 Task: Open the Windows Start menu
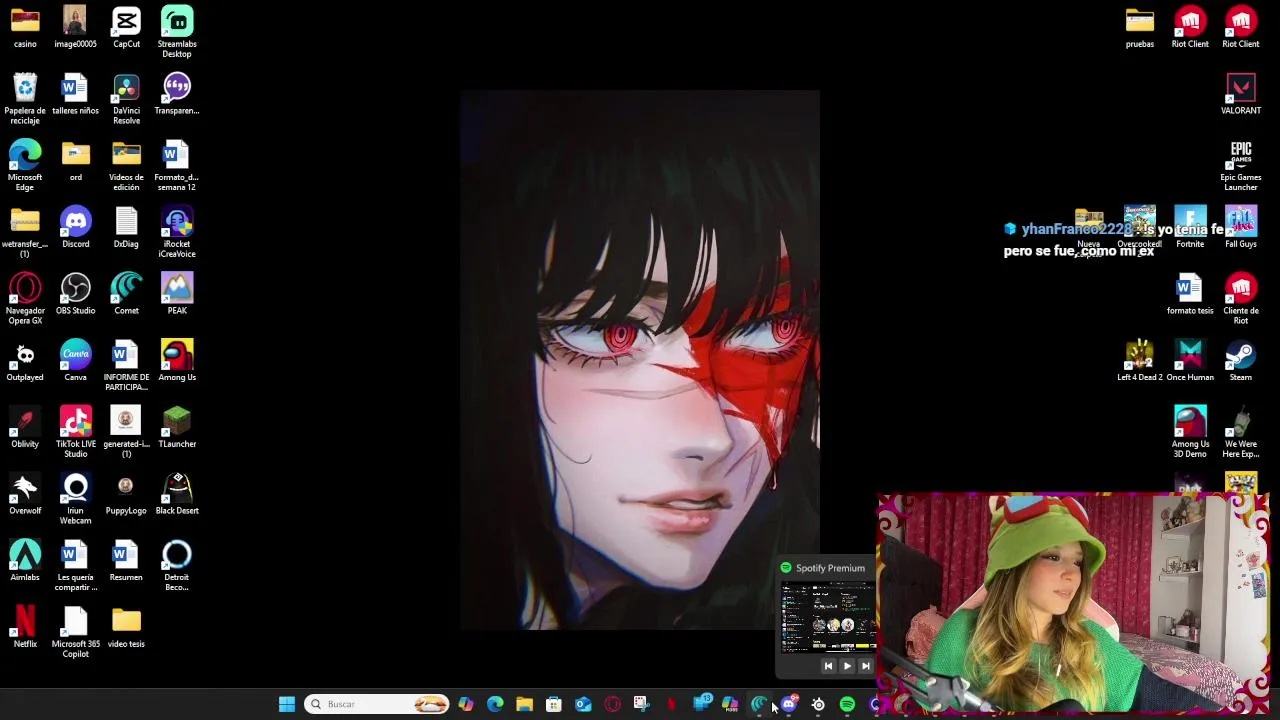(287, 704)
